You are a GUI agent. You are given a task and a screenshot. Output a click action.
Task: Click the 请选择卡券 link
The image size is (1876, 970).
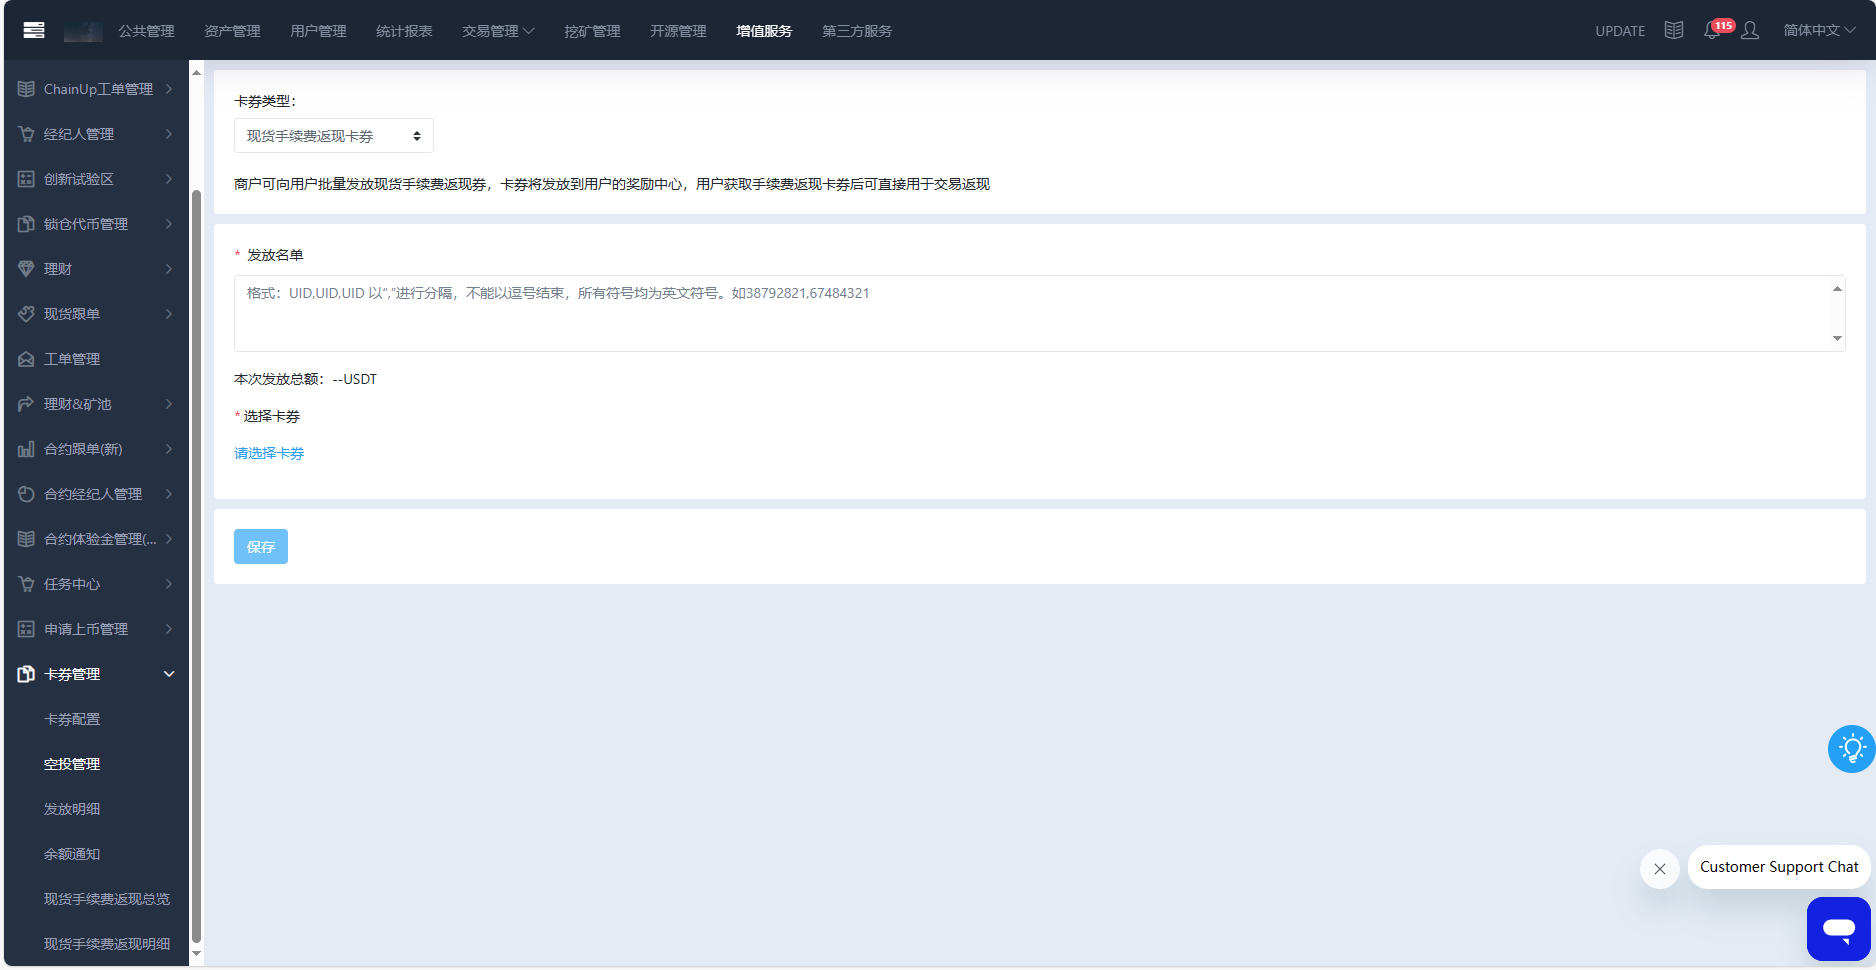coord(269,453)
